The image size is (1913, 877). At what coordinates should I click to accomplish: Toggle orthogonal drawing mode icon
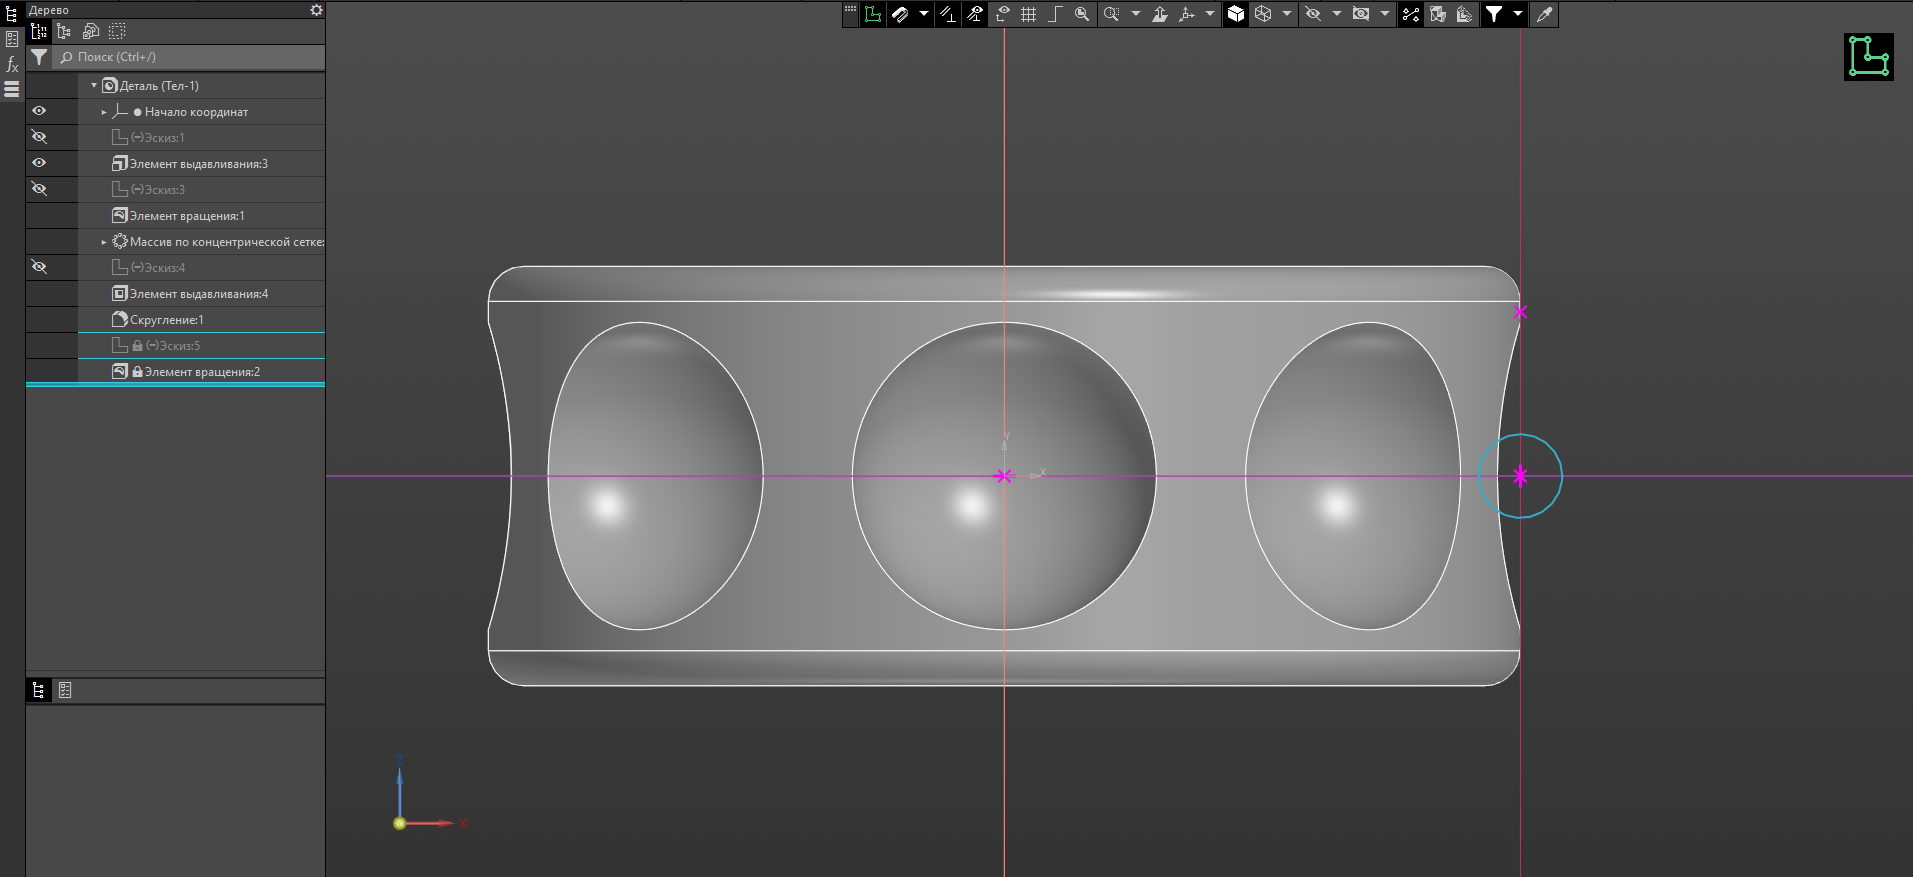[947, 14]
